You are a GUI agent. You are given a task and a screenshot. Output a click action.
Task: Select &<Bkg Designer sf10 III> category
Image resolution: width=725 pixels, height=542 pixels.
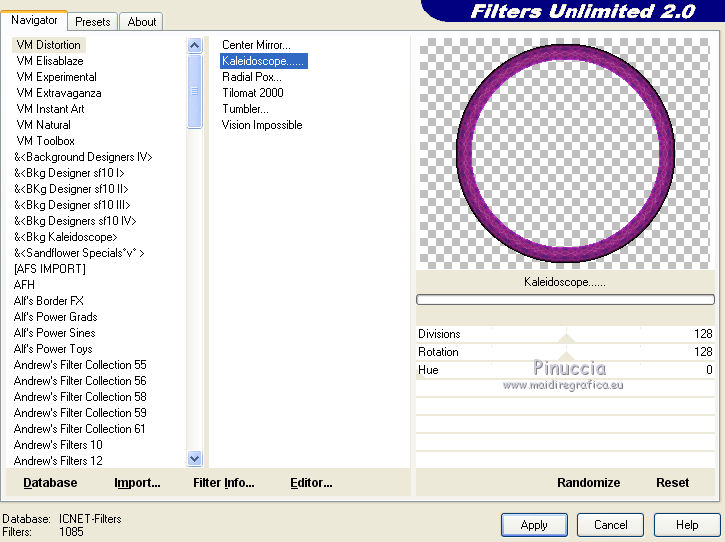(x=72, y=205)
